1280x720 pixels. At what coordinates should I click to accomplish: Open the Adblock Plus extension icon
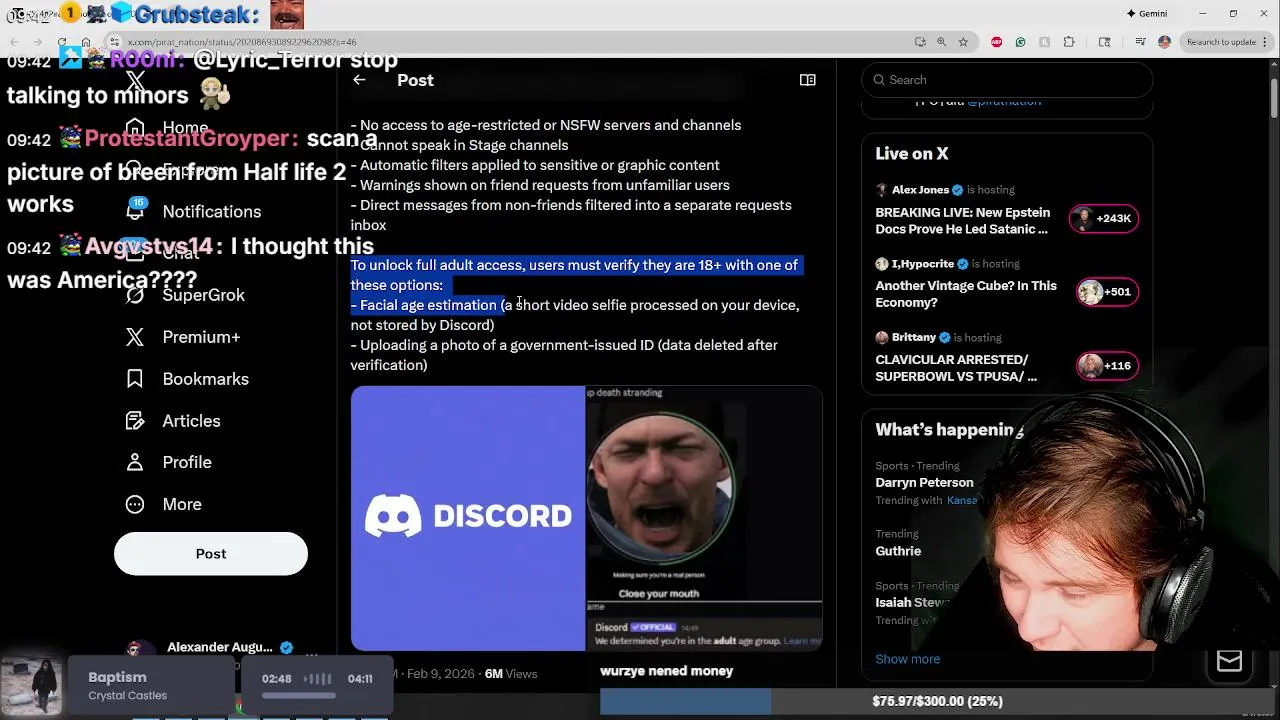coord(997,42)
